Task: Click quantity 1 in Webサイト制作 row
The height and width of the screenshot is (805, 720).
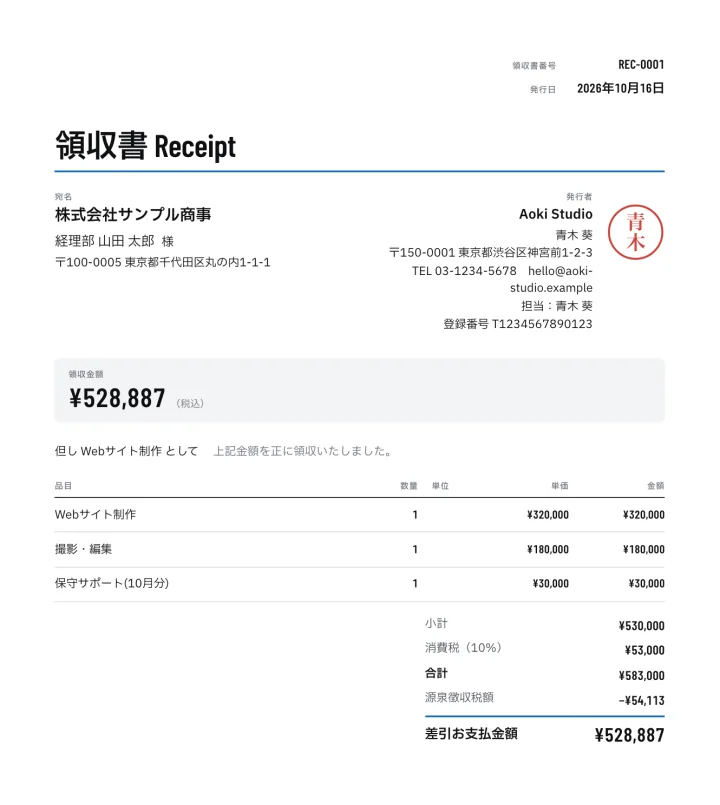Action: (415, 515)
